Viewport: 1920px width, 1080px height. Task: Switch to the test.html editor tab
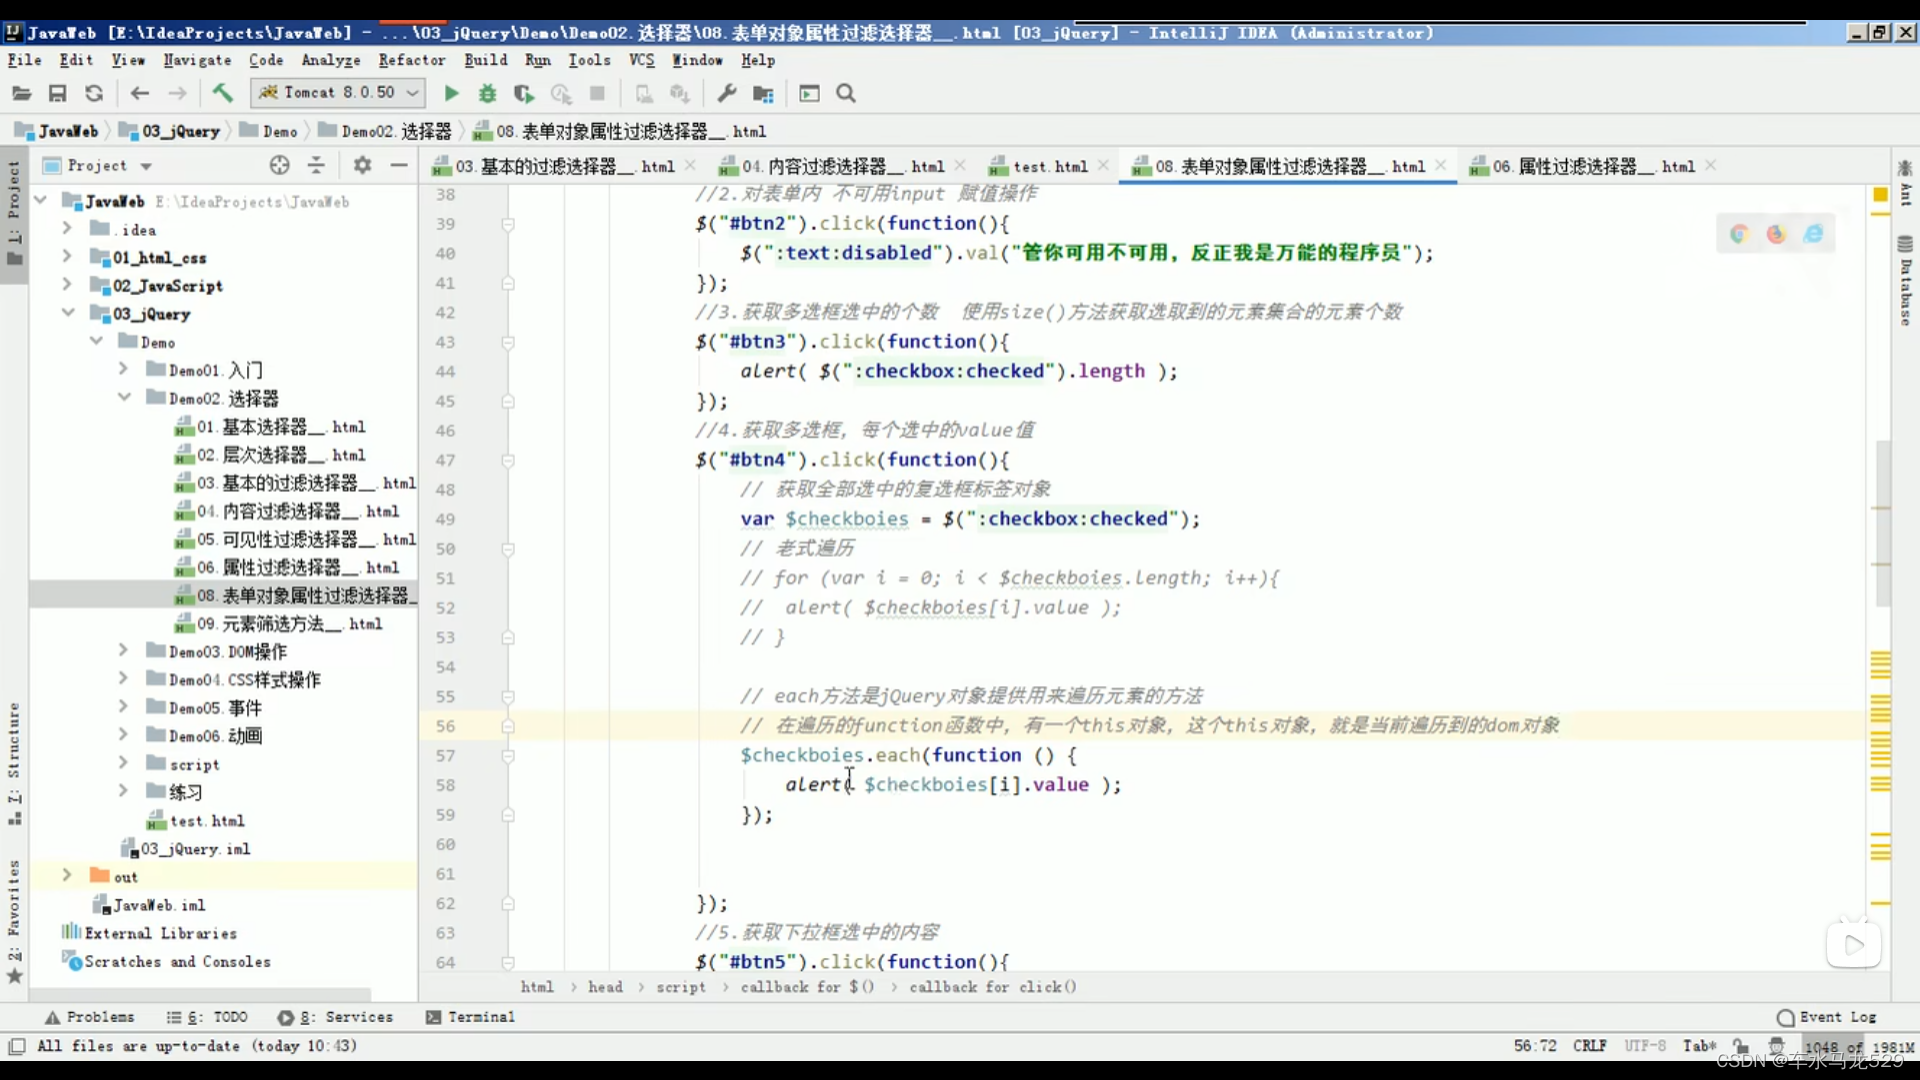coord(1049,166)
